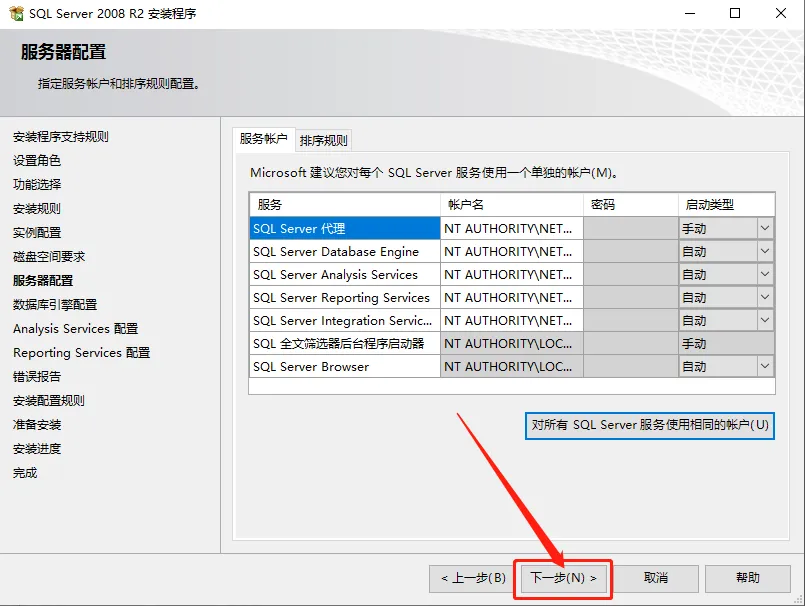Click 安装程序支持规则 step in sidebar
The width and height of the screenshot is (805, 606).
[61, 137]
